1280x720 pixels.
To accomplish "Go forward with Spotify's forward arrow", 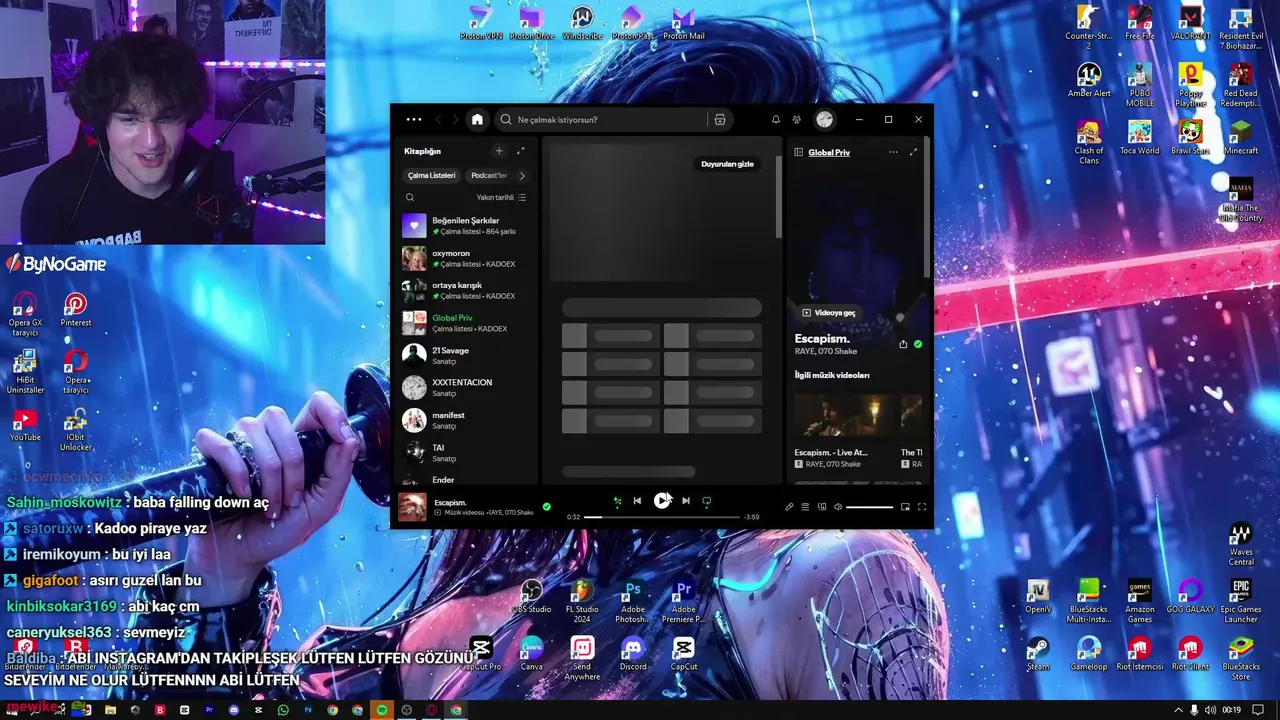I will [x=456, y=120].
